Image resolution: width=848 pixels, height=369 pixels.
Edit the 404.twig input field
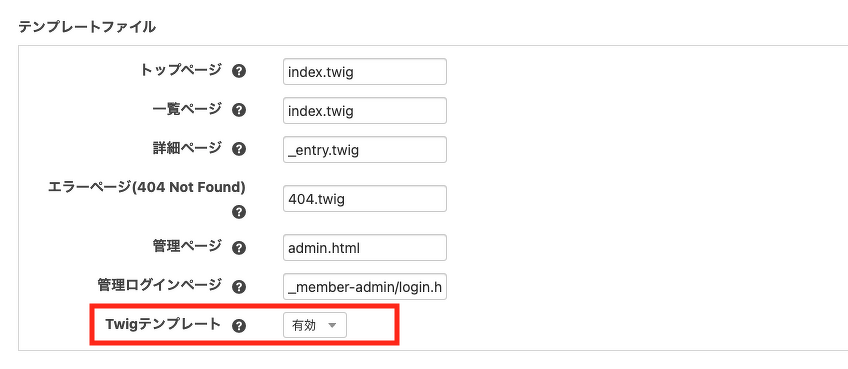click(365, 199)
